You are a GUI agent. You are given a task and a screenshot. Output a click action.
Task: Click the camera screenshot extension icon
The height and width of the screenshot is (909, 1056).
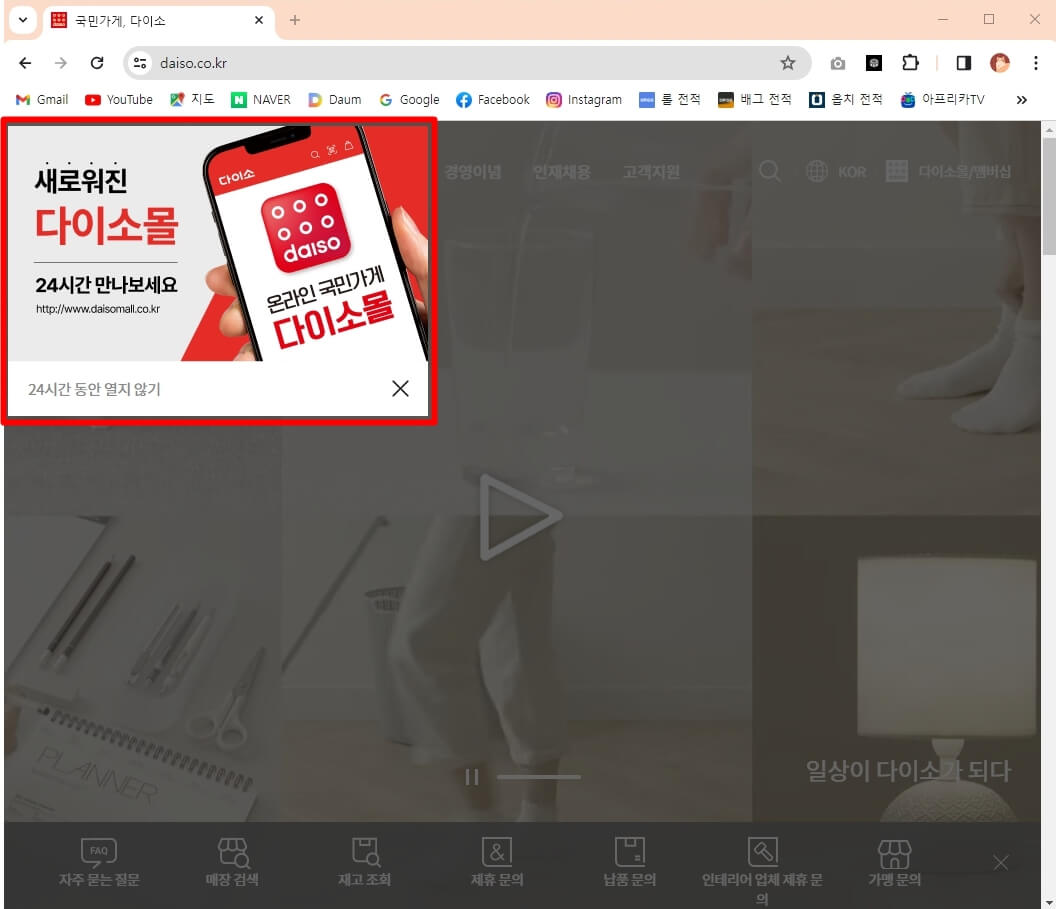(x=837, y=63)
